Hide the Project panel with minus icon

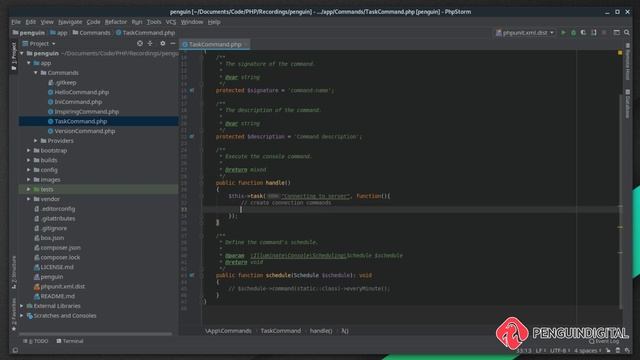173,43
